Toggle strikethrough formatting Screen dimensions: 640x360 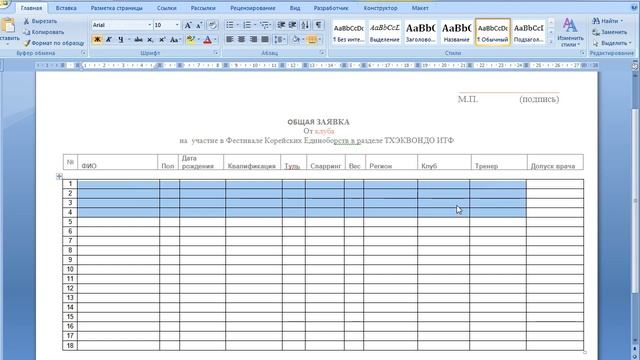tap(138, 40)
